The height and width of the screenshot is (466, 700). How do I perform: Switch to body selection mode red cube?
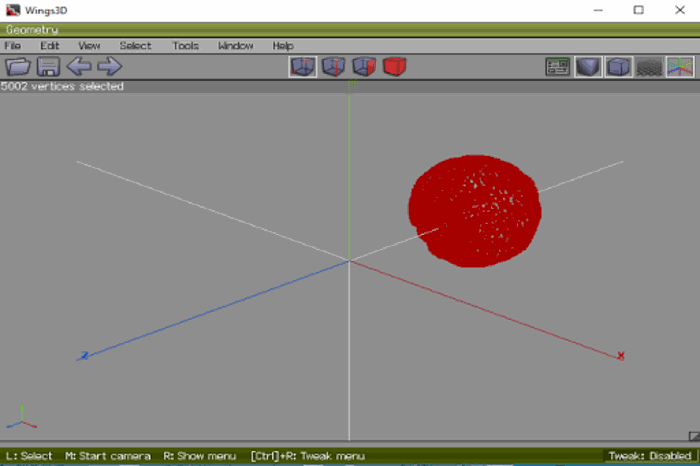coord(395,67)
